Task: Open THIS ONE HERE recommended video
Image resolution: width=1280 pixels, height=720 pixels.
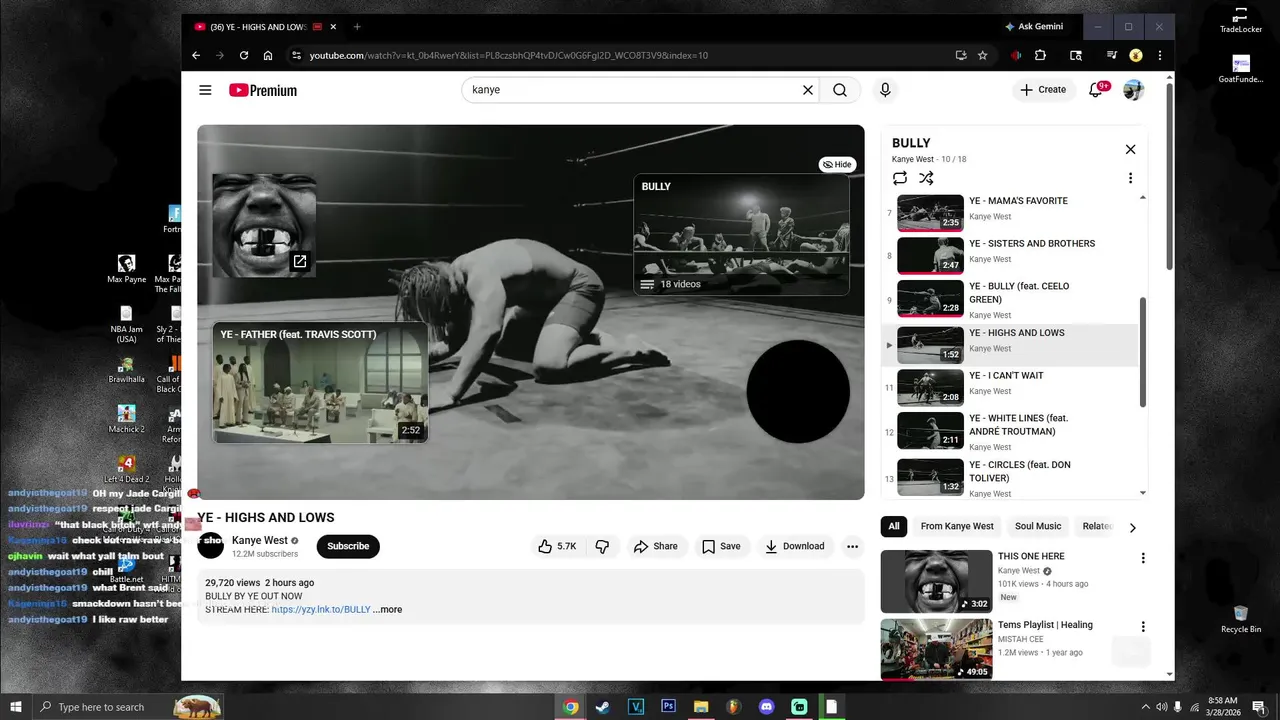Action: [x=936, y=581]
